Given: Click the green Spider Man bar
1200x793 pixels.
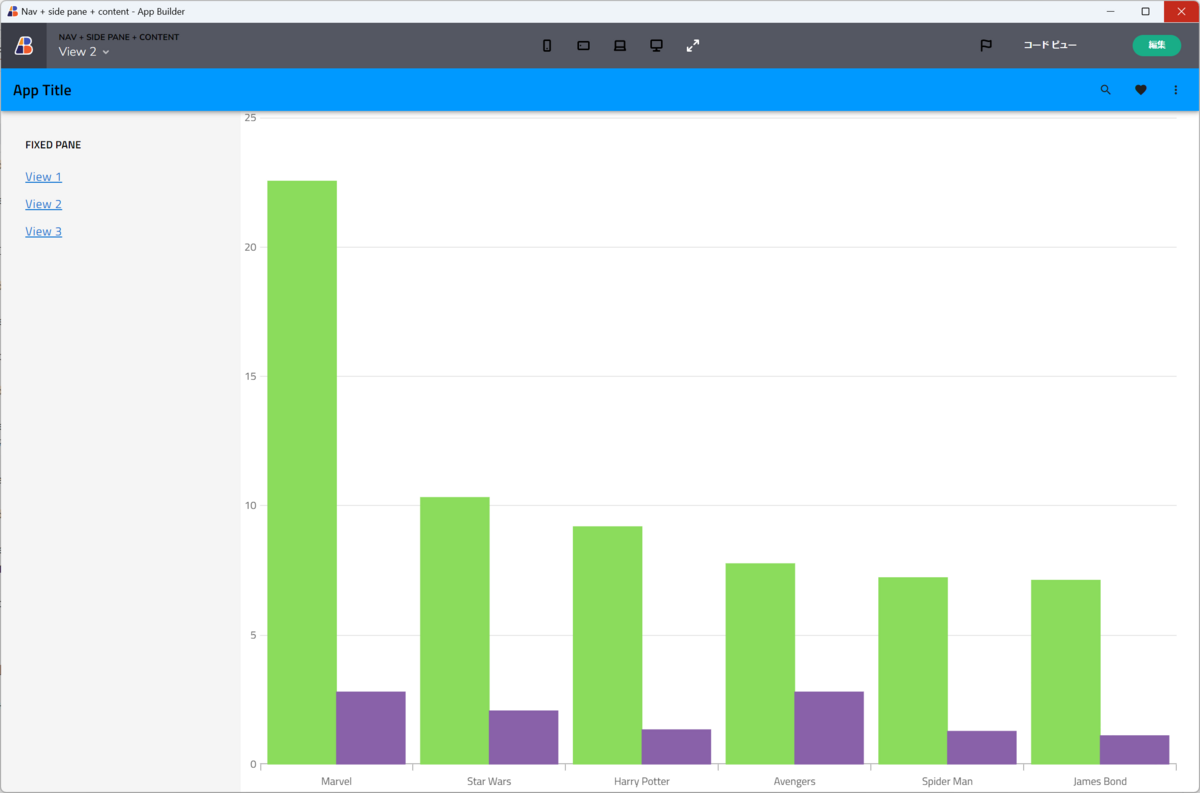Looking at the screenshot, I should coord(913,670).
